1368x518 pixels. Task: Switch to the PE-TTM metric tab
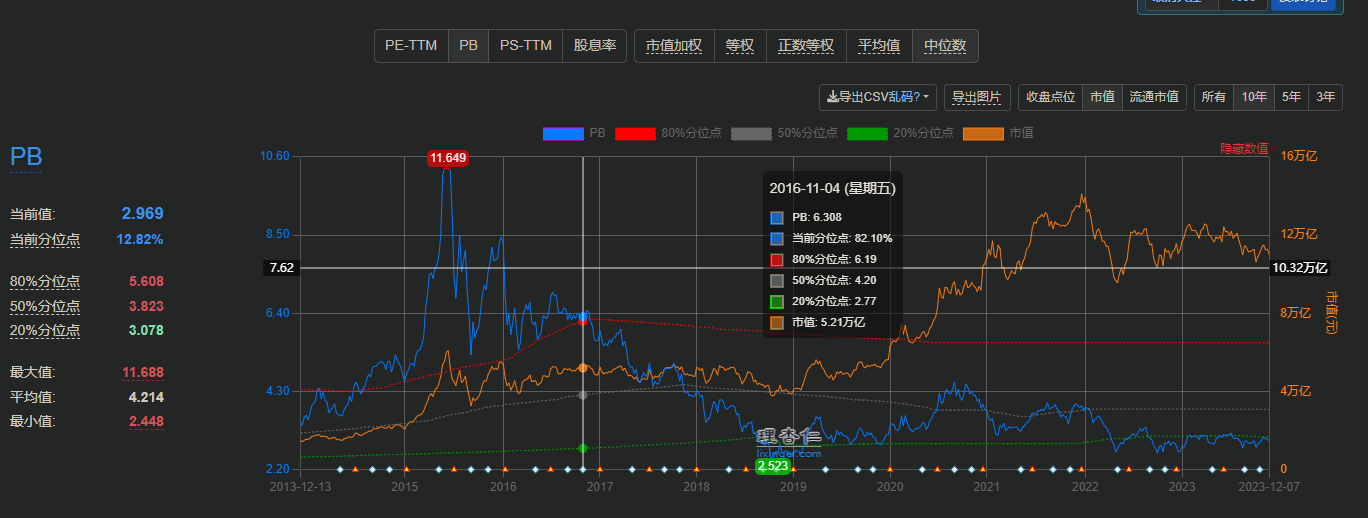(411, 46)
